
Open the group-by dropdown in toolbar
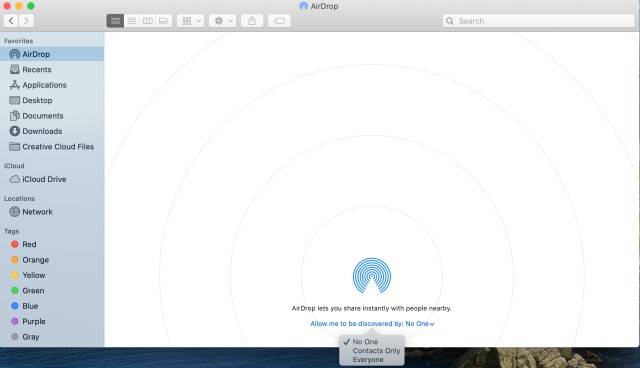click(191, 21)
